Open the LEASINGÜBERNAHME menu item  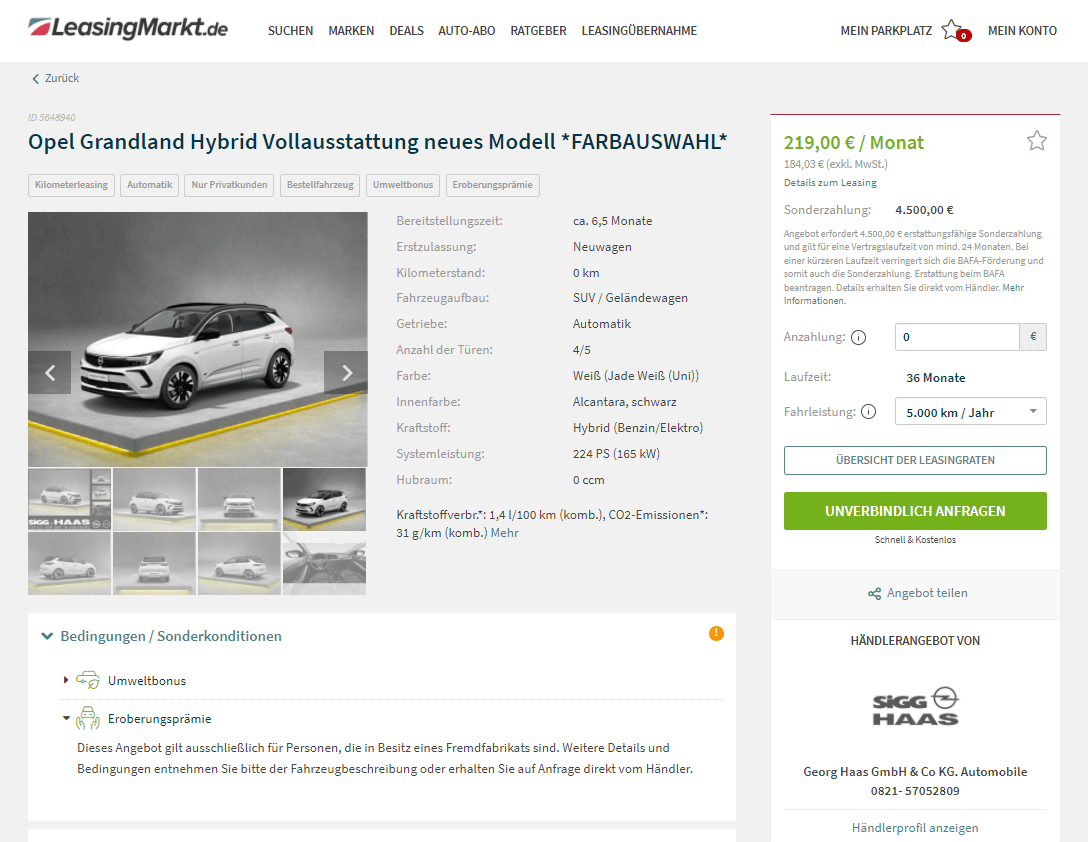[639, 31]
